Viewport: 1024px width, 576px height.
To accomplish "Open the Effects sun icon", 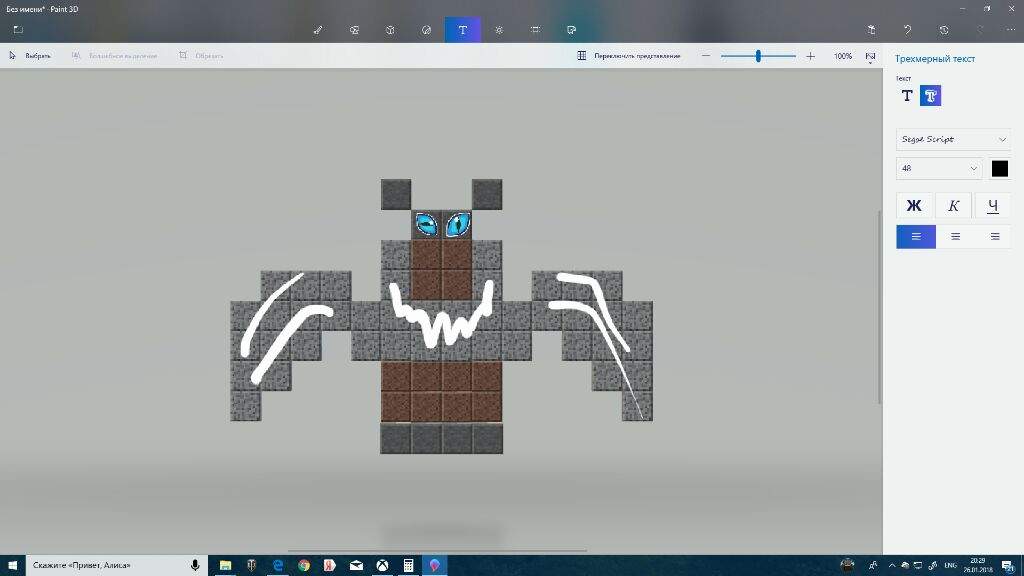I will [499, 30].
